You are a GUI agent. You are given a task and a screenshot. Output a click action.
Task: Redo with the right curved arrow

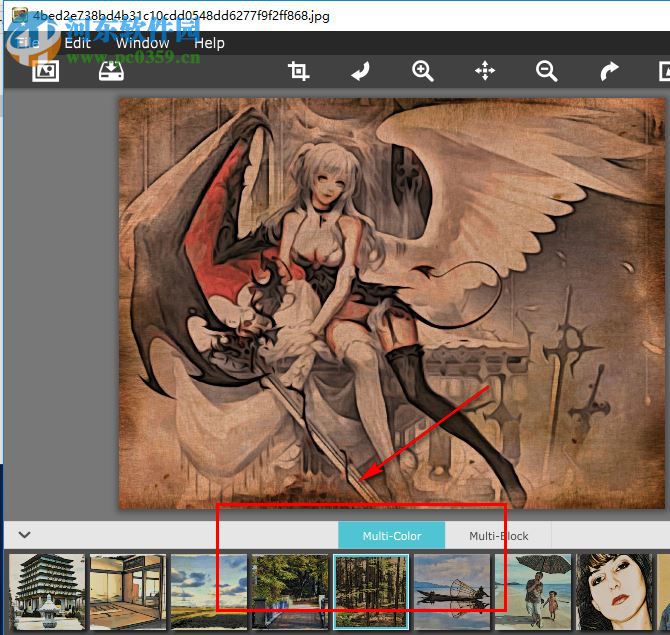pyautogui.click(x=609, y=71)
